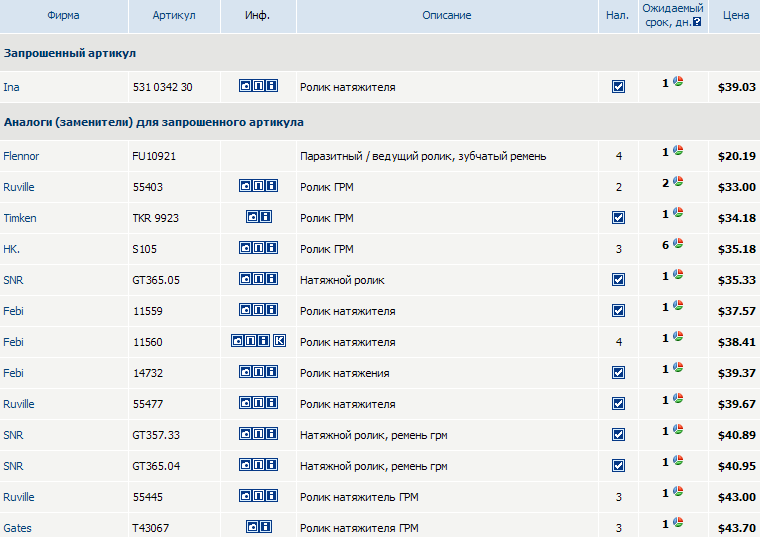This screenshot has height=537, width=760.
Task: Click description 'Паразитный / ведущий ролик, зубчатый ремень'
Action: pos(423,156)
